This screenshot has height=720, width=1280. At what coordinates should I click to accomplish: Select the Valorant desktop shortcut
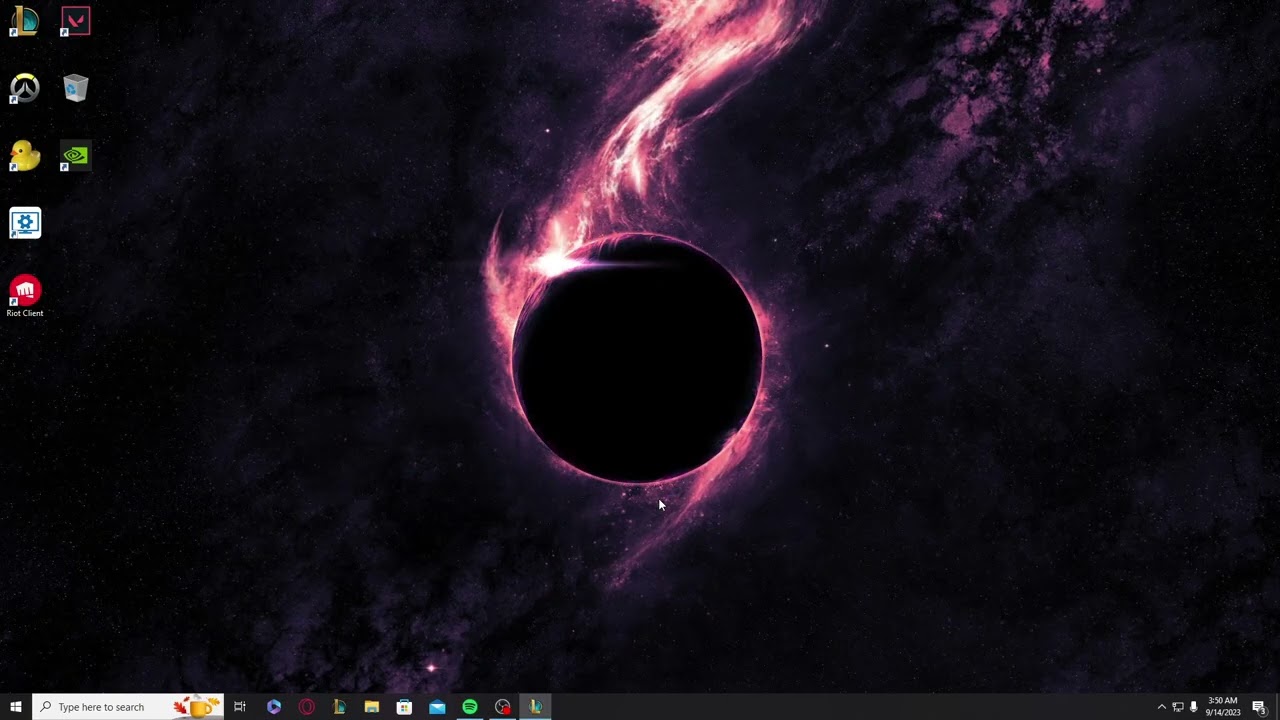(x=75, y=21)
